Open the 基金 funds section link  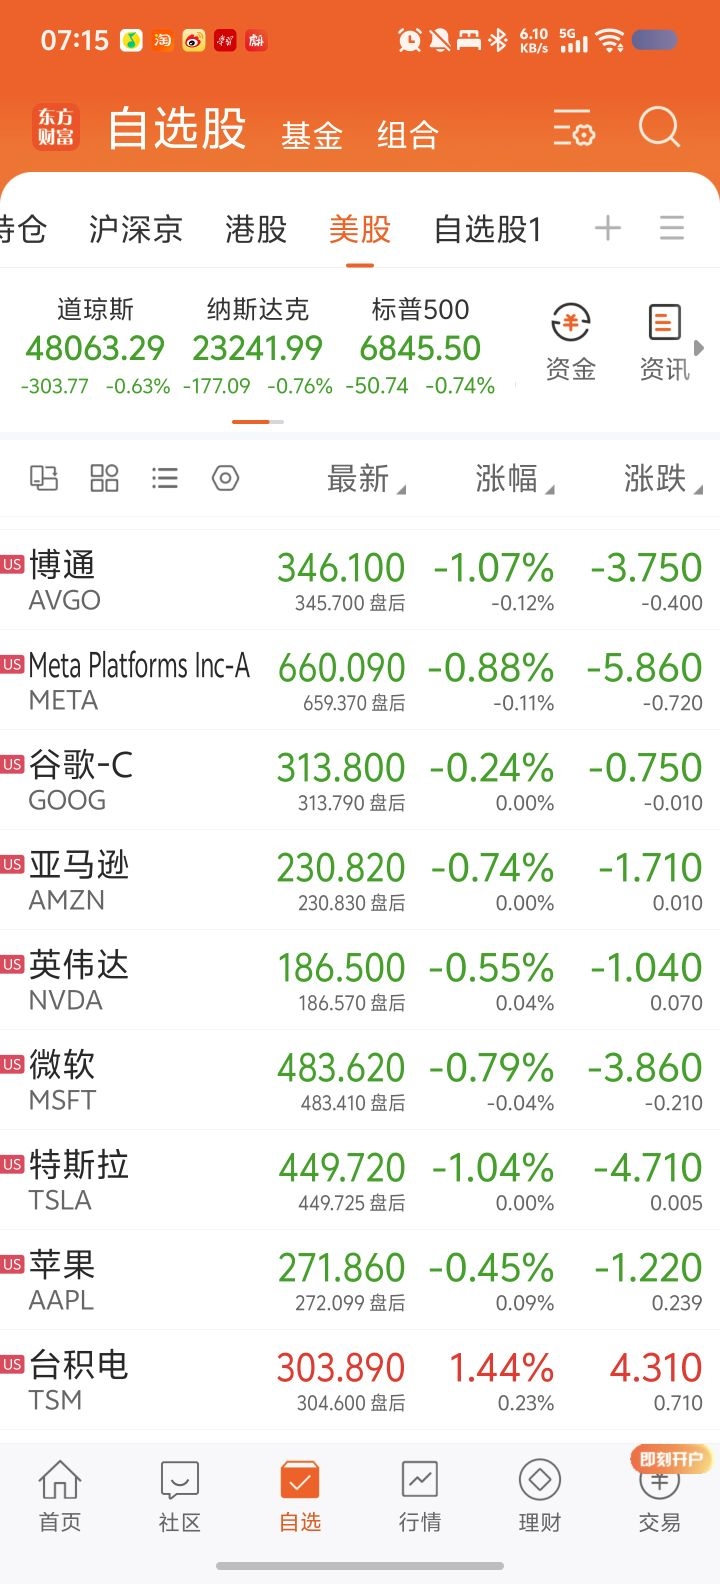coord(312,135)
